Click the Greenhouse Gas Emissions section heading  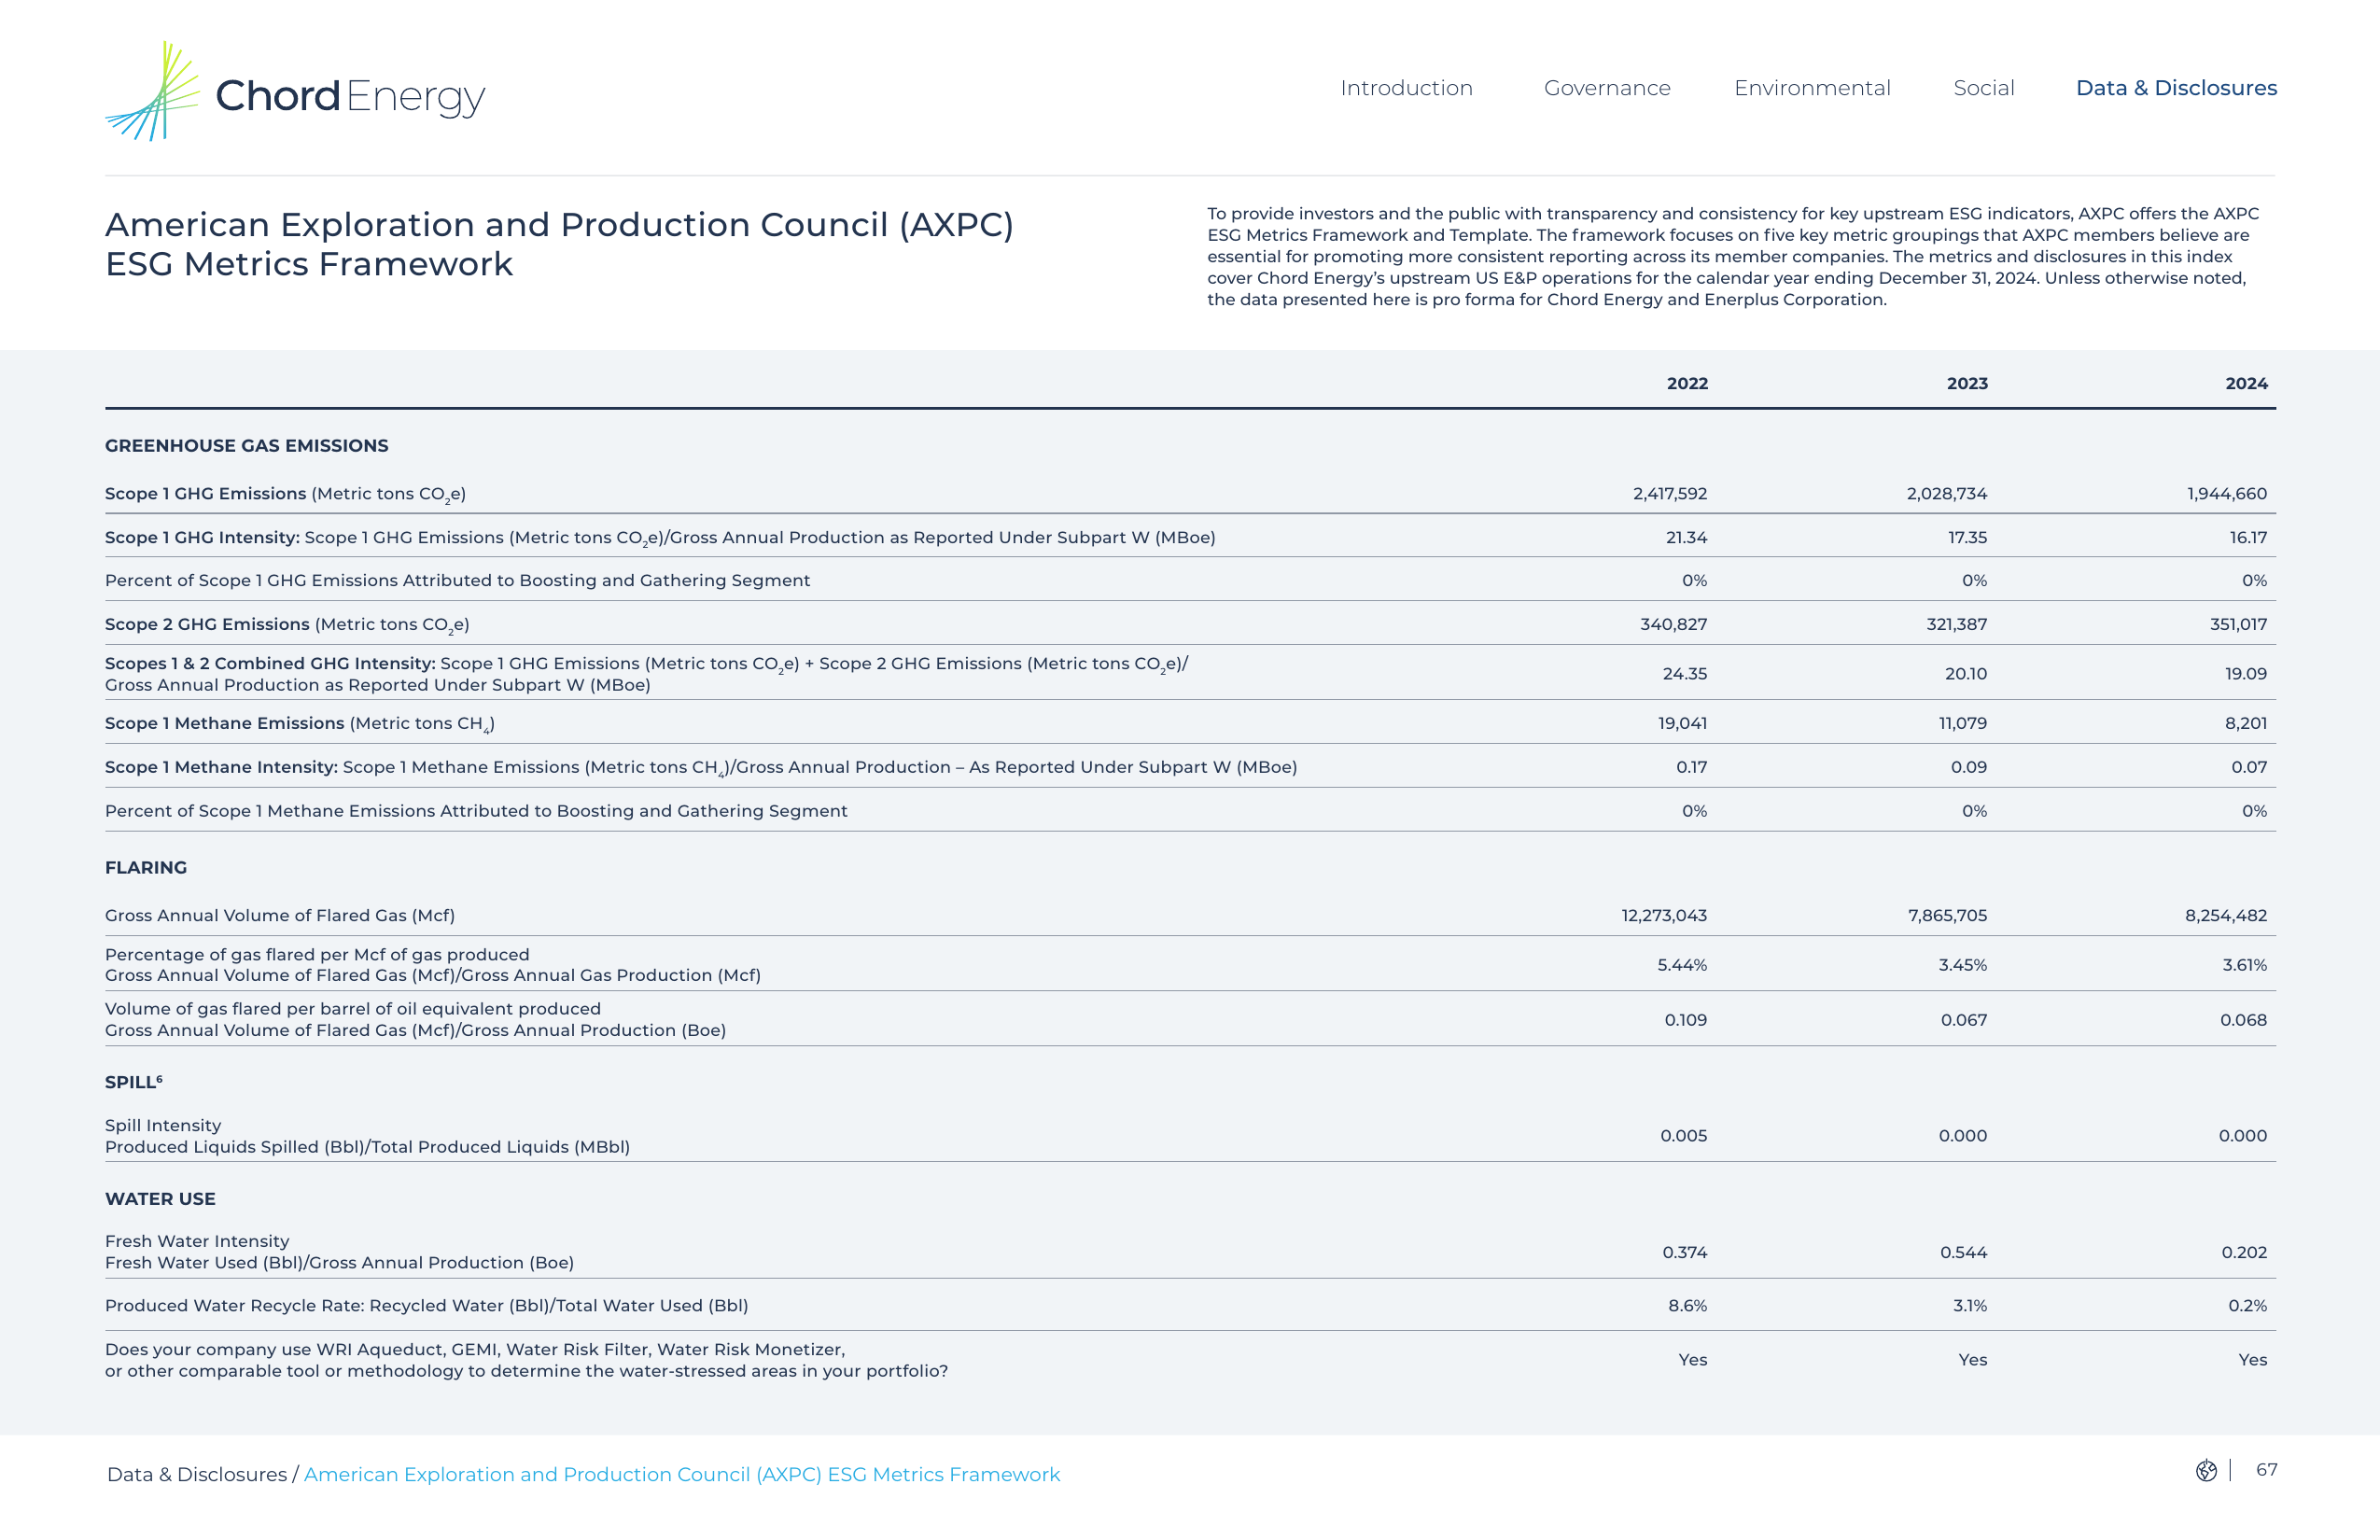(x=247, y=446)
